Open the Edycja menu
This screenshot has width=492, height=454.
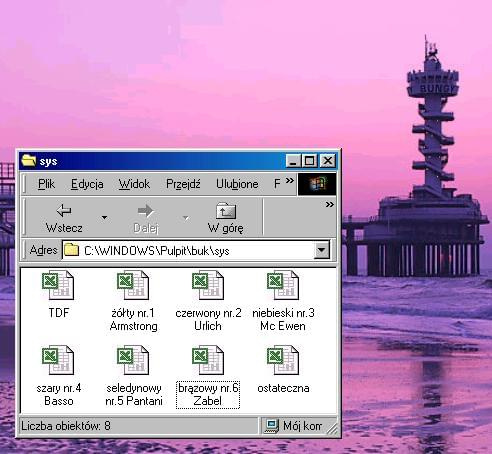click(87, 184)
